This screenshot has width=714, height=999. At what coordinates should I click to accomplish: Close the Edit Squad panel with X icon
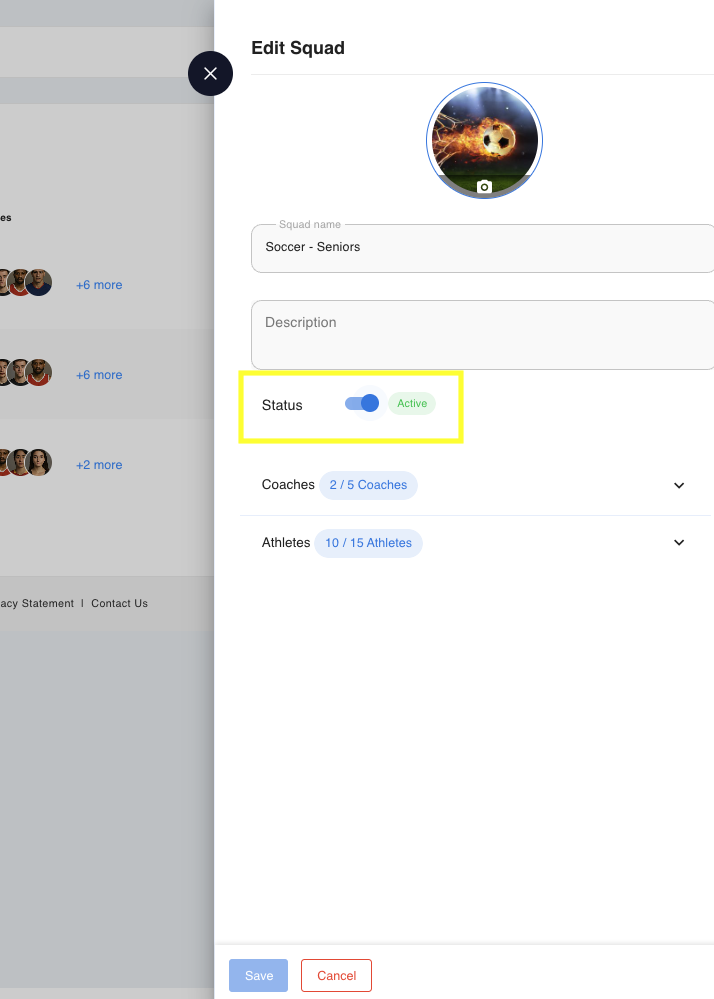(210, 74)
